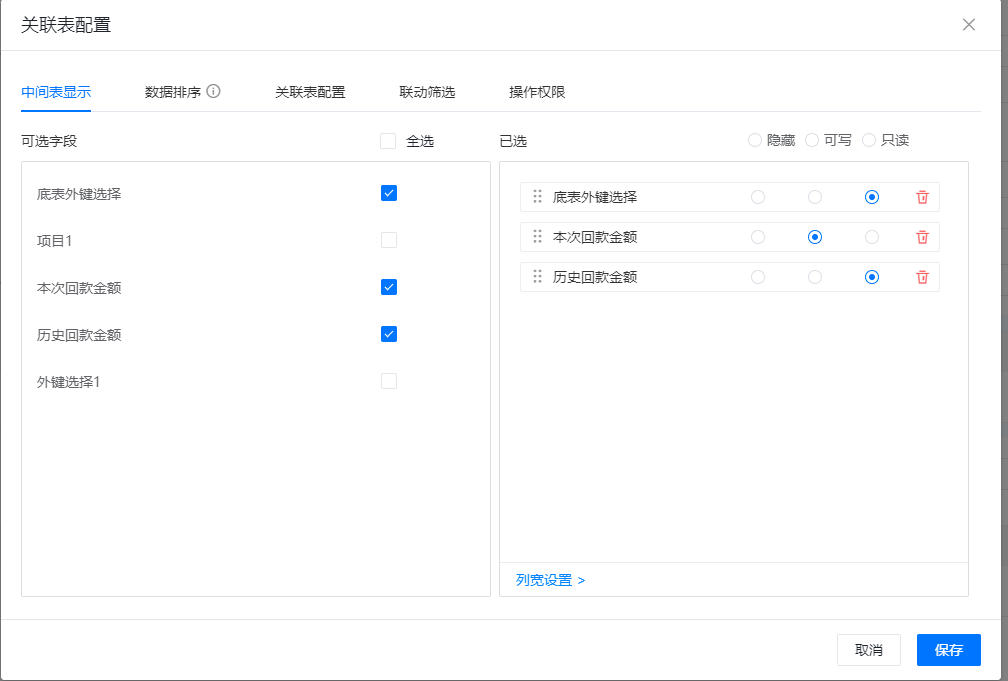Image resolution: width=1008 pixels, height=681 pixels.
Task: Select the 可写 header radio button
Action: (812, 140)
